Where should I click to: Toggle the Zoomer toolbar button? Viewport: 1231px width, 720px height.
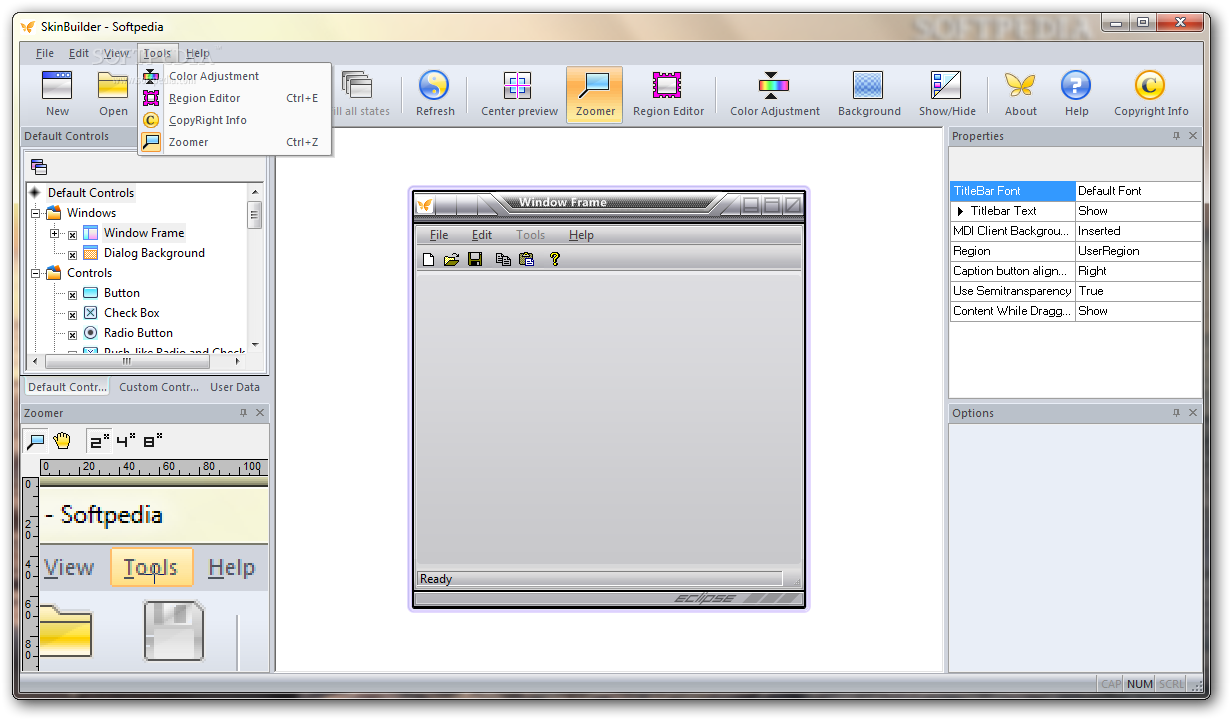point(594,95)
